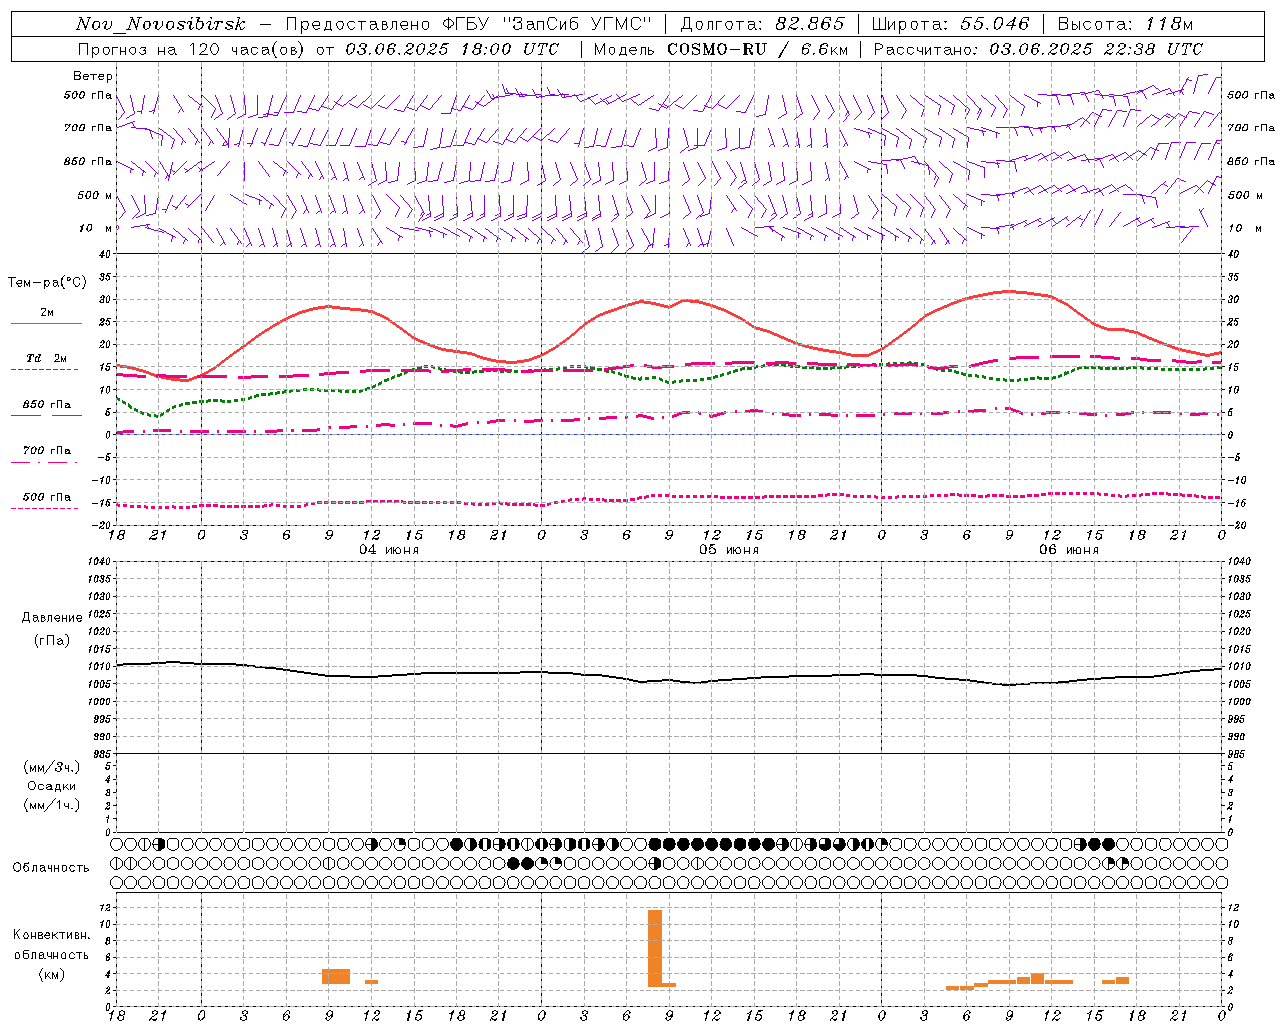Viewport: 1280px width, 1024px height.
Task: Click the Тем-ра(°C) temperature panel label
Action: click(x=47, y=283)
